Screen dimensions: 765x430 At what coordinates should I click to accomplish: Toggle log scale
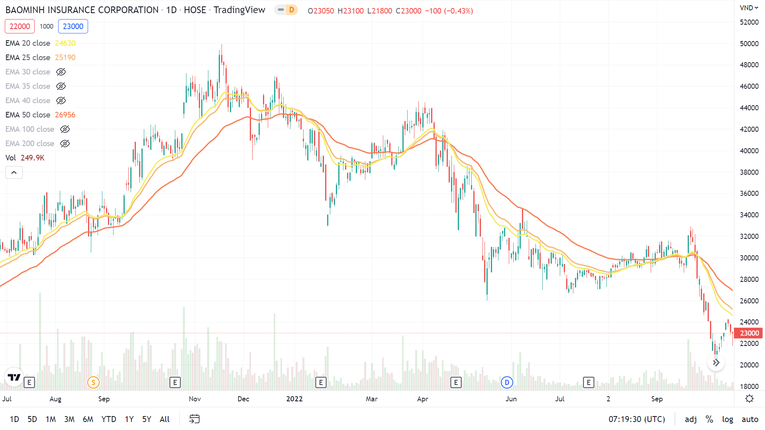pos(727,419)
